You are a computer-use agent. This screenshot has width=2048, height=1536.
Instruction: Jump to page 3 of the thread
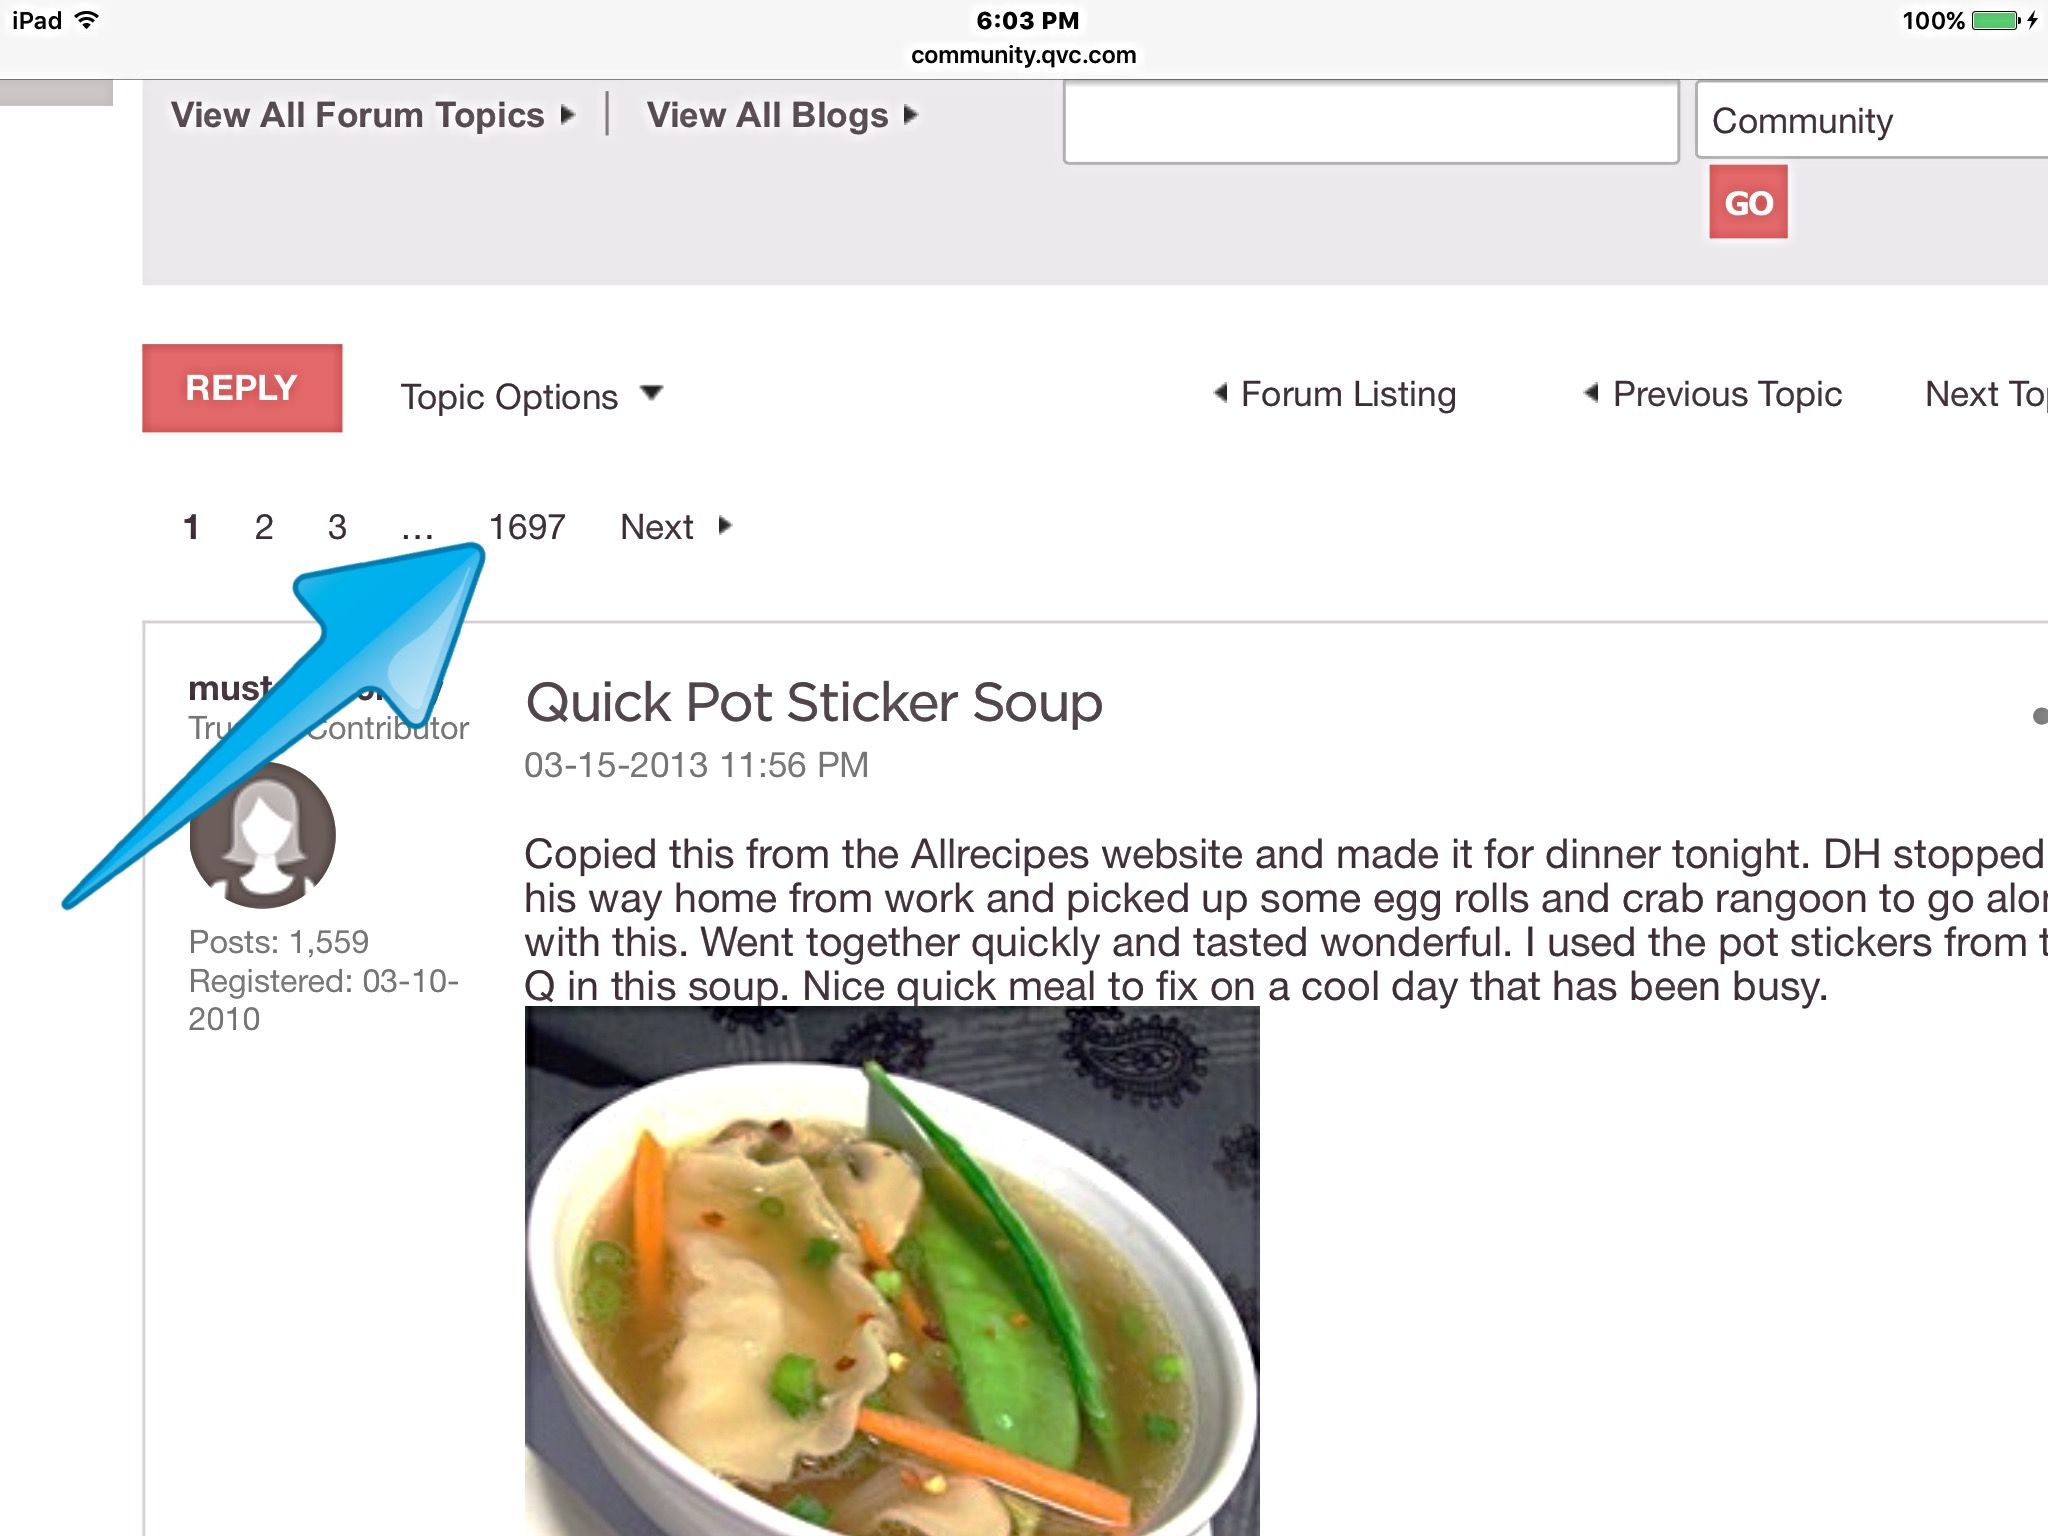pyautogui.click(x=337, y=527)
